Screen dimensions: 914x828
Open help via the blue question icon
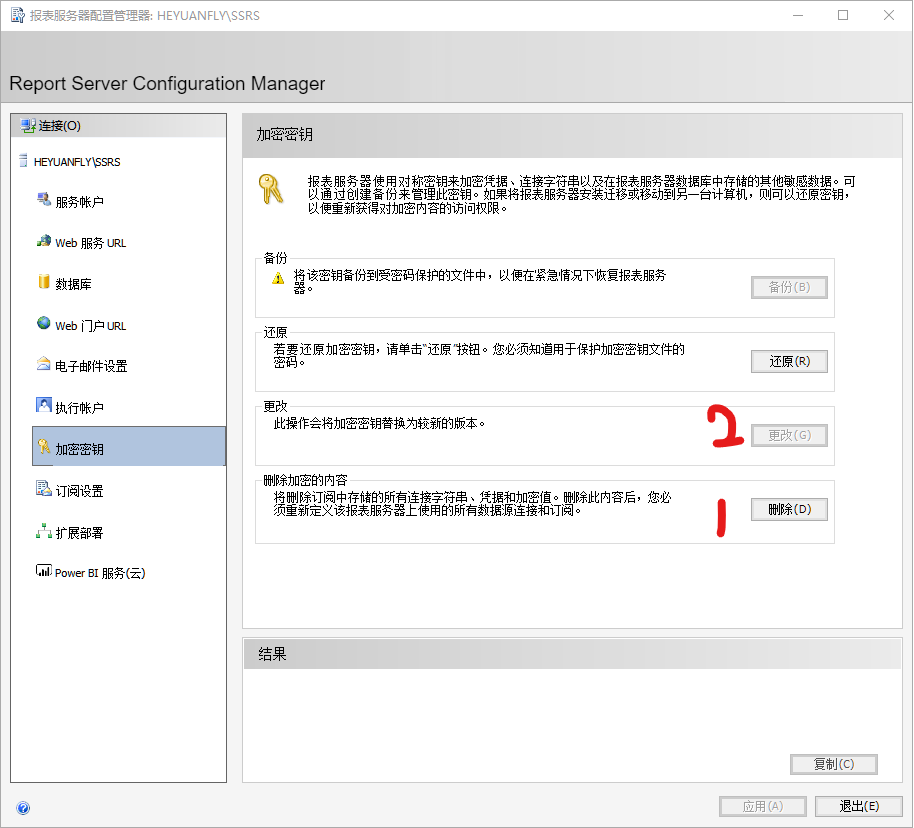point(23,808)
